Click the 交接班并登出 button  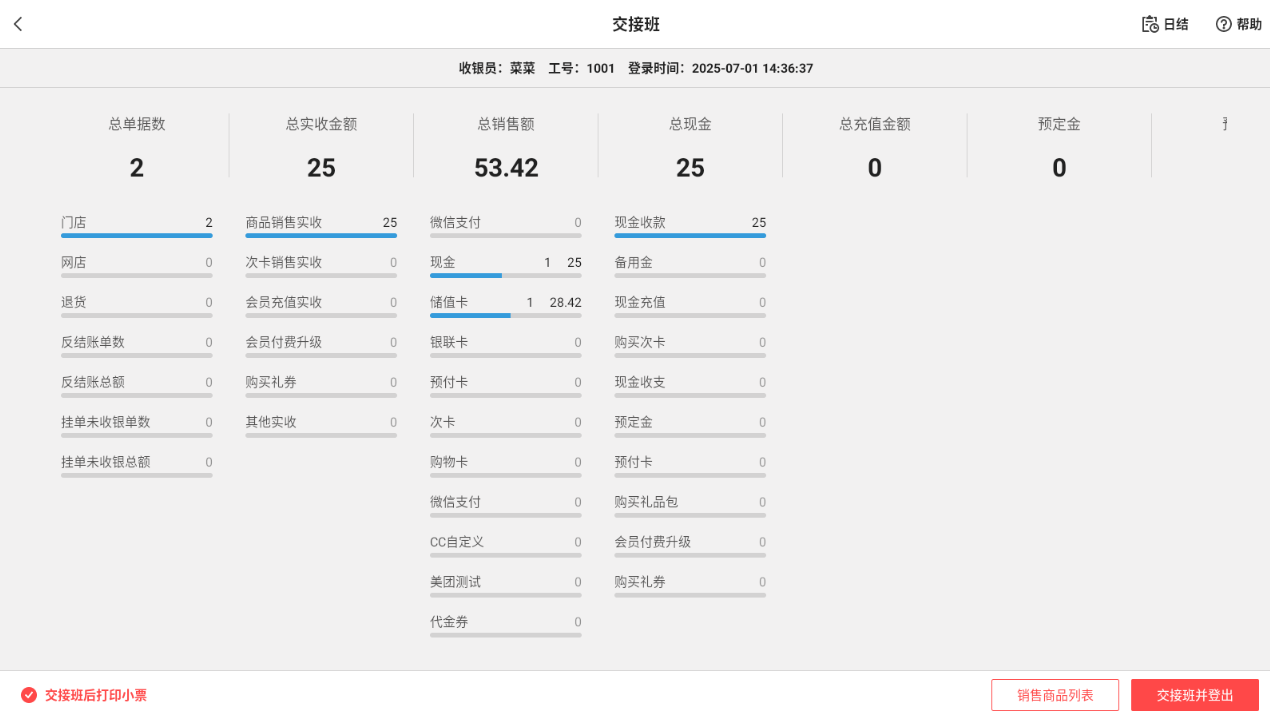(1195, 695)
